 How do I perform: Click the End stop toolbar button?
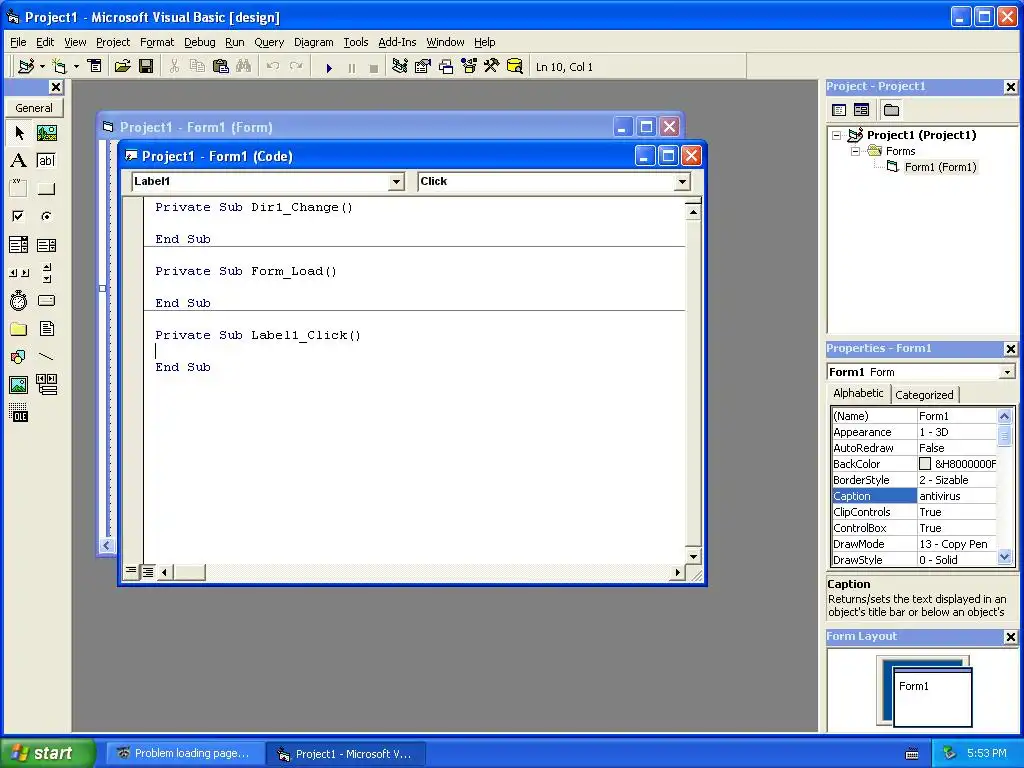coord(374,67)
